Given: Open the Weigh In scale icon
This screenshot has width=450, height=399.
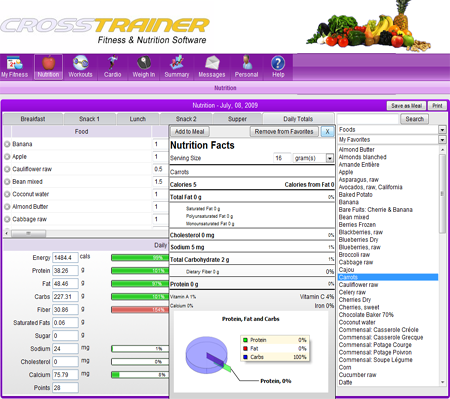Looking at the screenshot, I should pyautogui.click(x=144, y=63).
